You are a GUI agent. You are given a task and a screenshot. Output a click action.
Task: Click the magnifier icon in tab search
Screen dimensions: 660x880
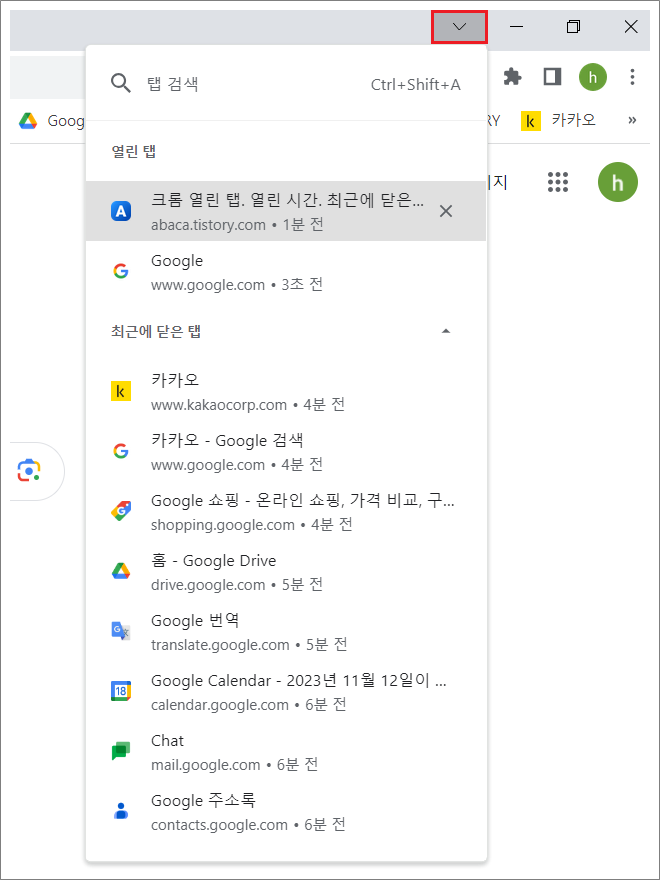pos(121,84)
